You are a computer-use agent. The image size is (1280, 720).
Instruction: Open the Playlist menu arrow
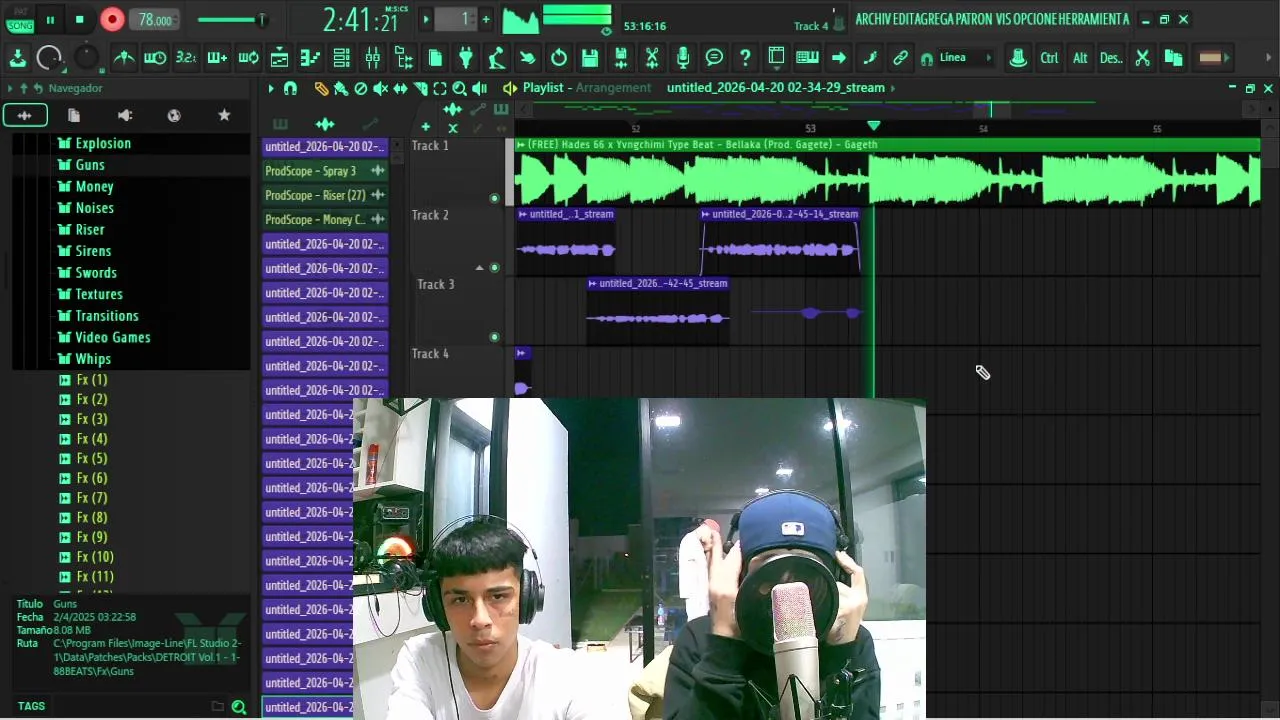(270, 88)
